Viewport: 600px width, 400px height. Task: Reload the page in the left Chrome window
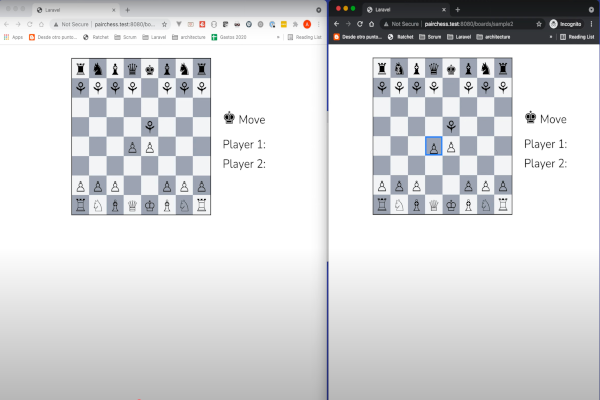(29, 24)
